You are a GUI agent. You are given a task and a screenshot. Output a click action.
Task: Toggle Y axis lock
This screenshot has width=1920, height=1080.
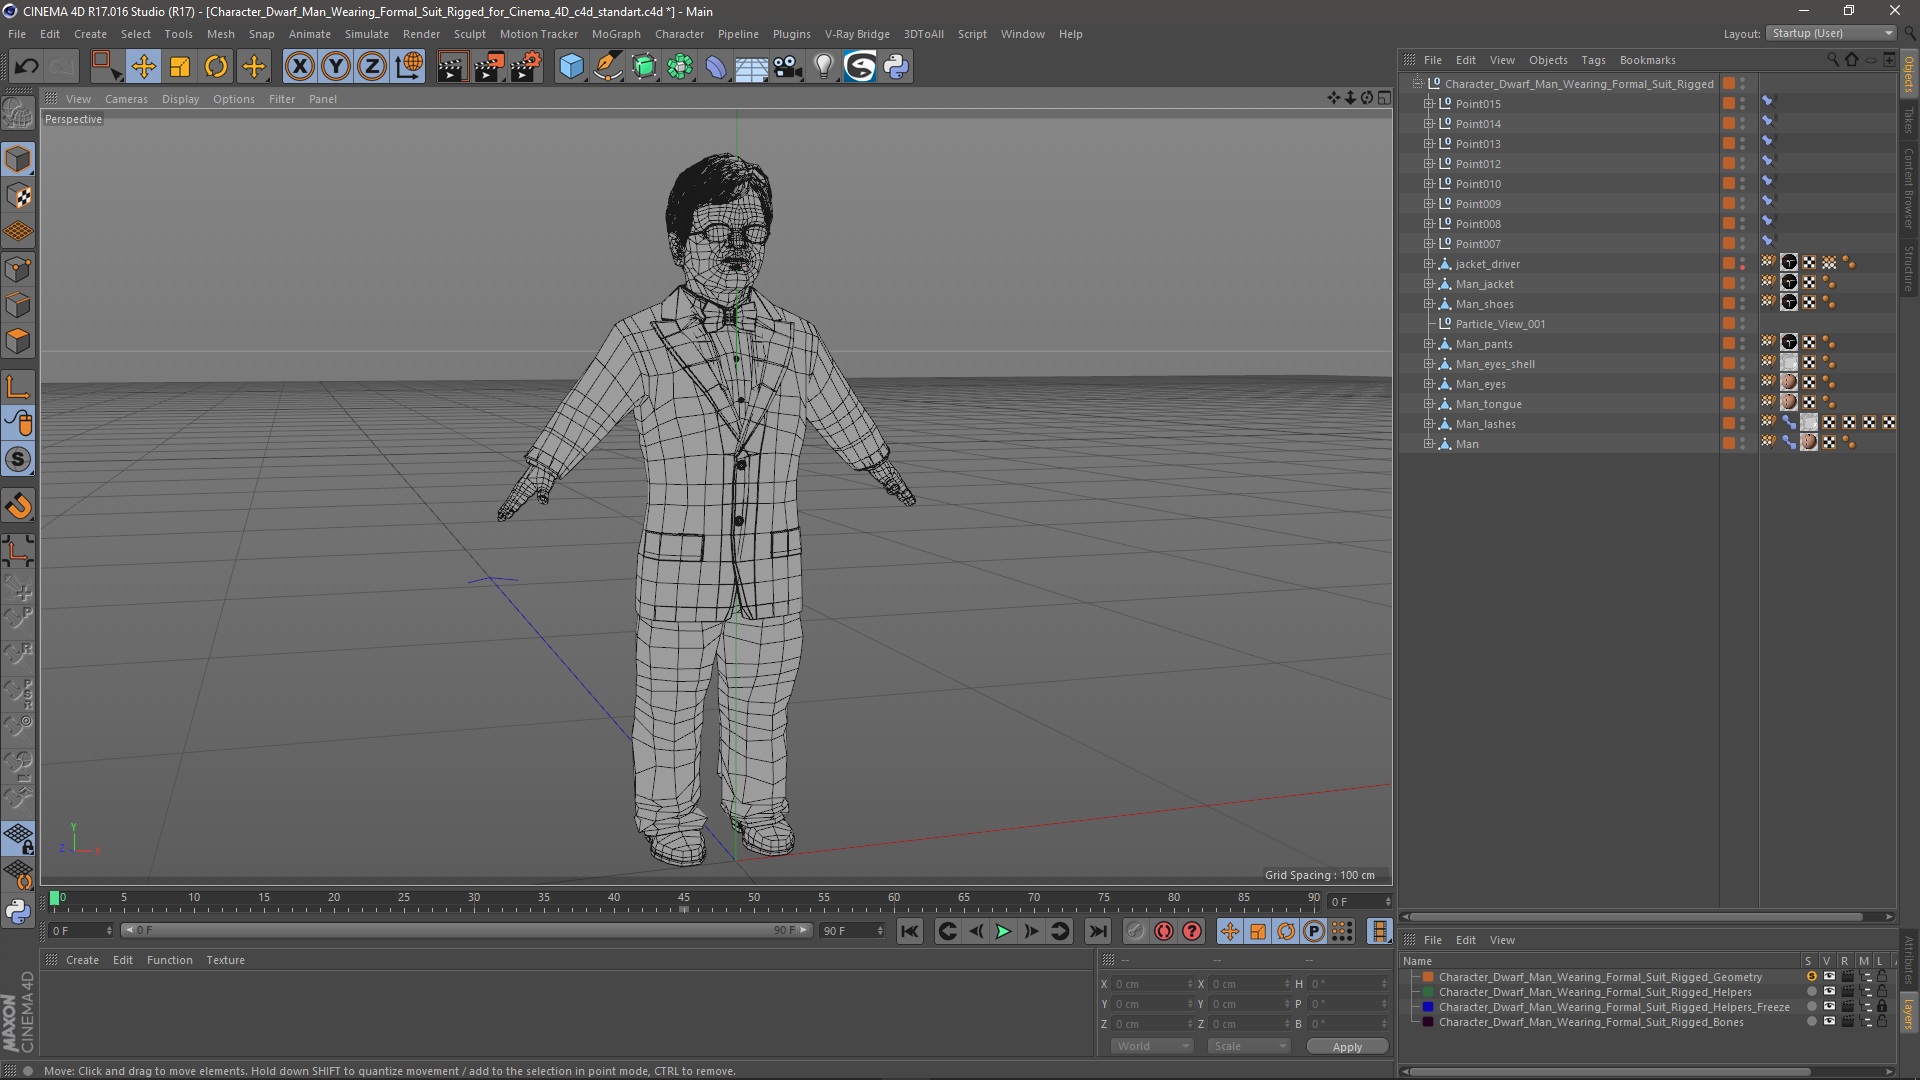pyautogui.click(x=336, y=67)
